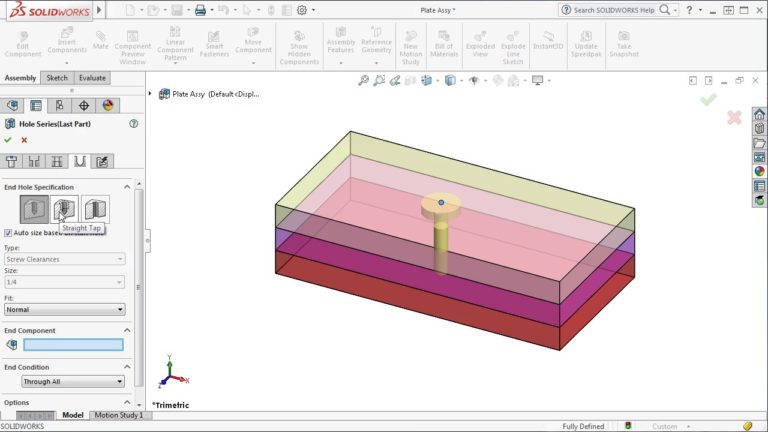This screenshot has width=768, height=432.
Task: Click Previous View in view toolbar
Action: 395,80
